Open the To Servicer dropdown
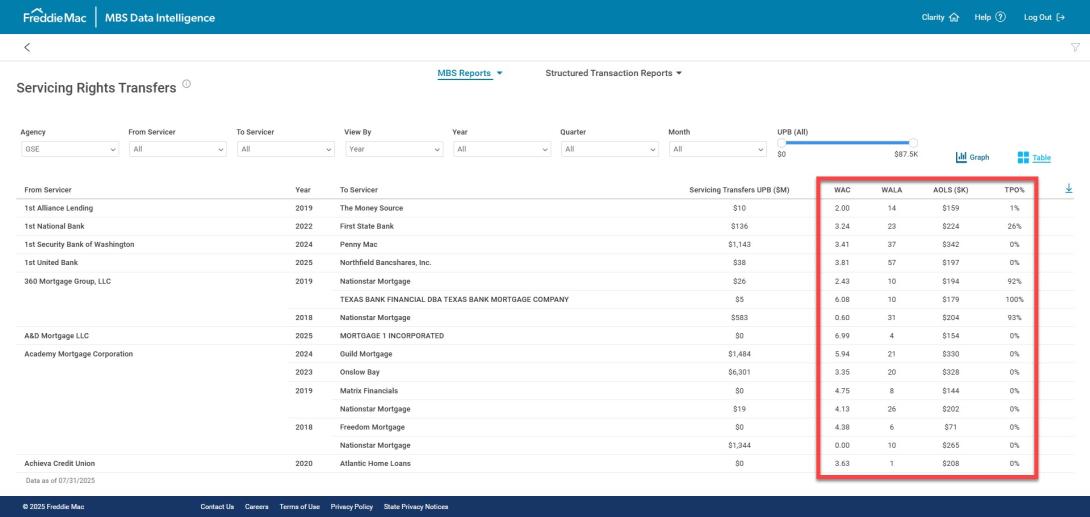Image resolution: width=1090 pixels, height=517 pixels. 286,149
